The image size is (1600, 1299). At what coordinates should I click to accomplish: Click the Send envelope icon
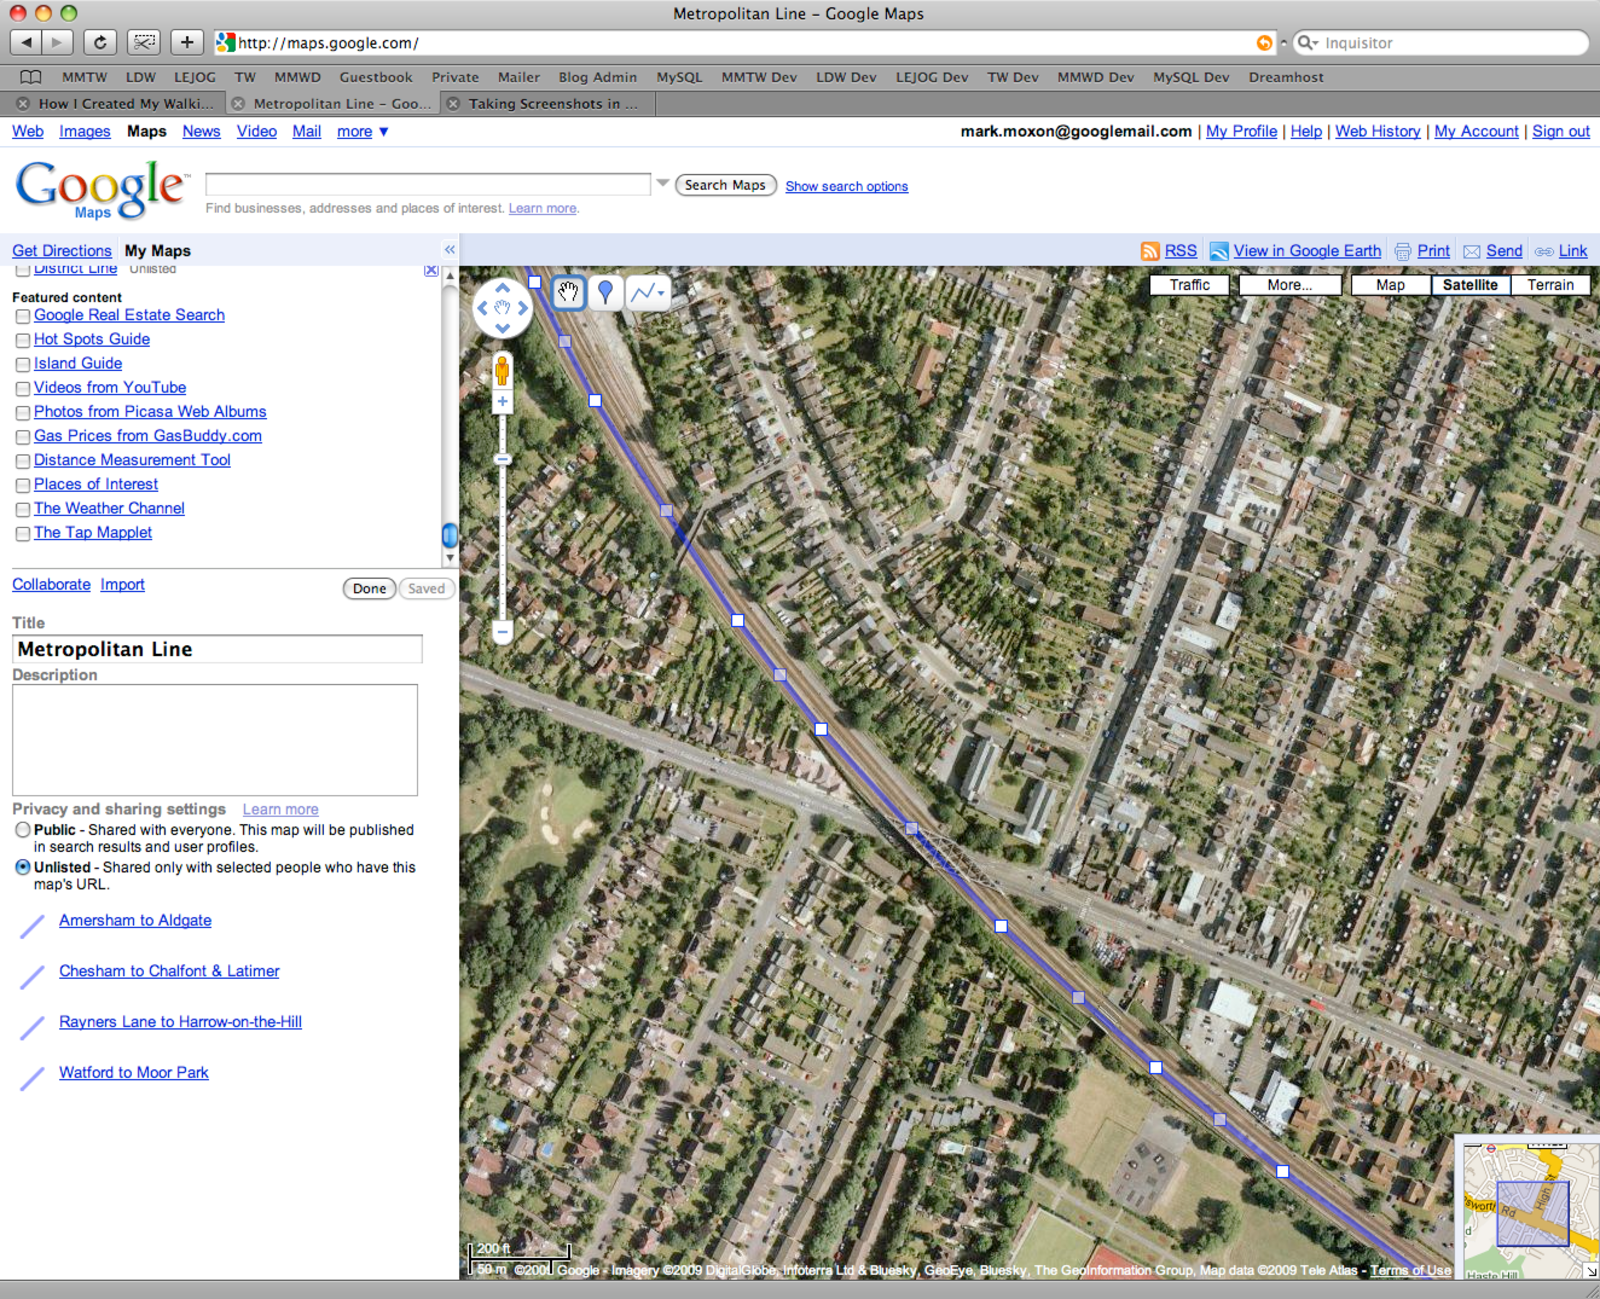(x=1472, y=251)
